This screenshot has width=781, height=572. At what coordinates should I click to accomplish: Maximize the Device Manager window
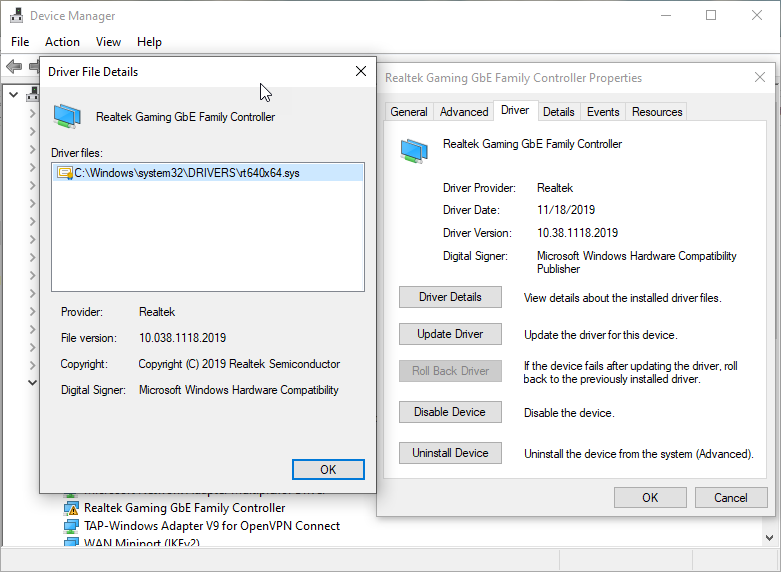pos(711,15)
